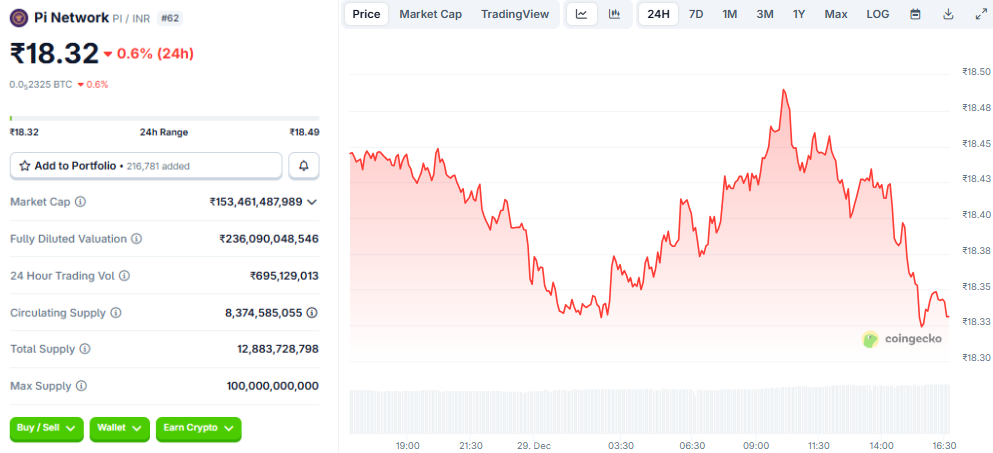Switch to candlestick chart icon

pyautogui.click(x=614, y=14)
